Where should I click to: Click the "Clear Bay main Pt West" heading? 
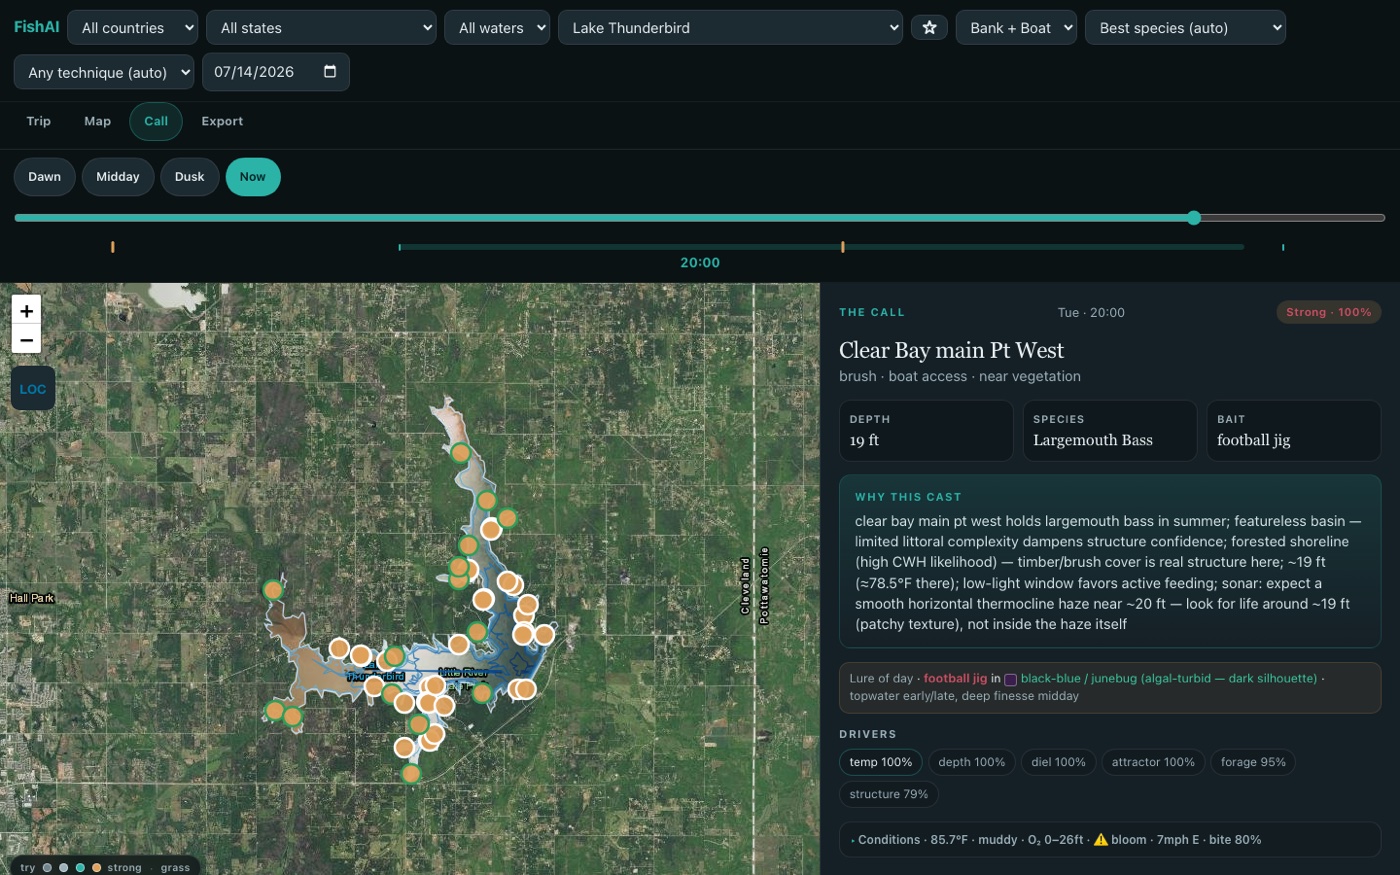[951, 350]
